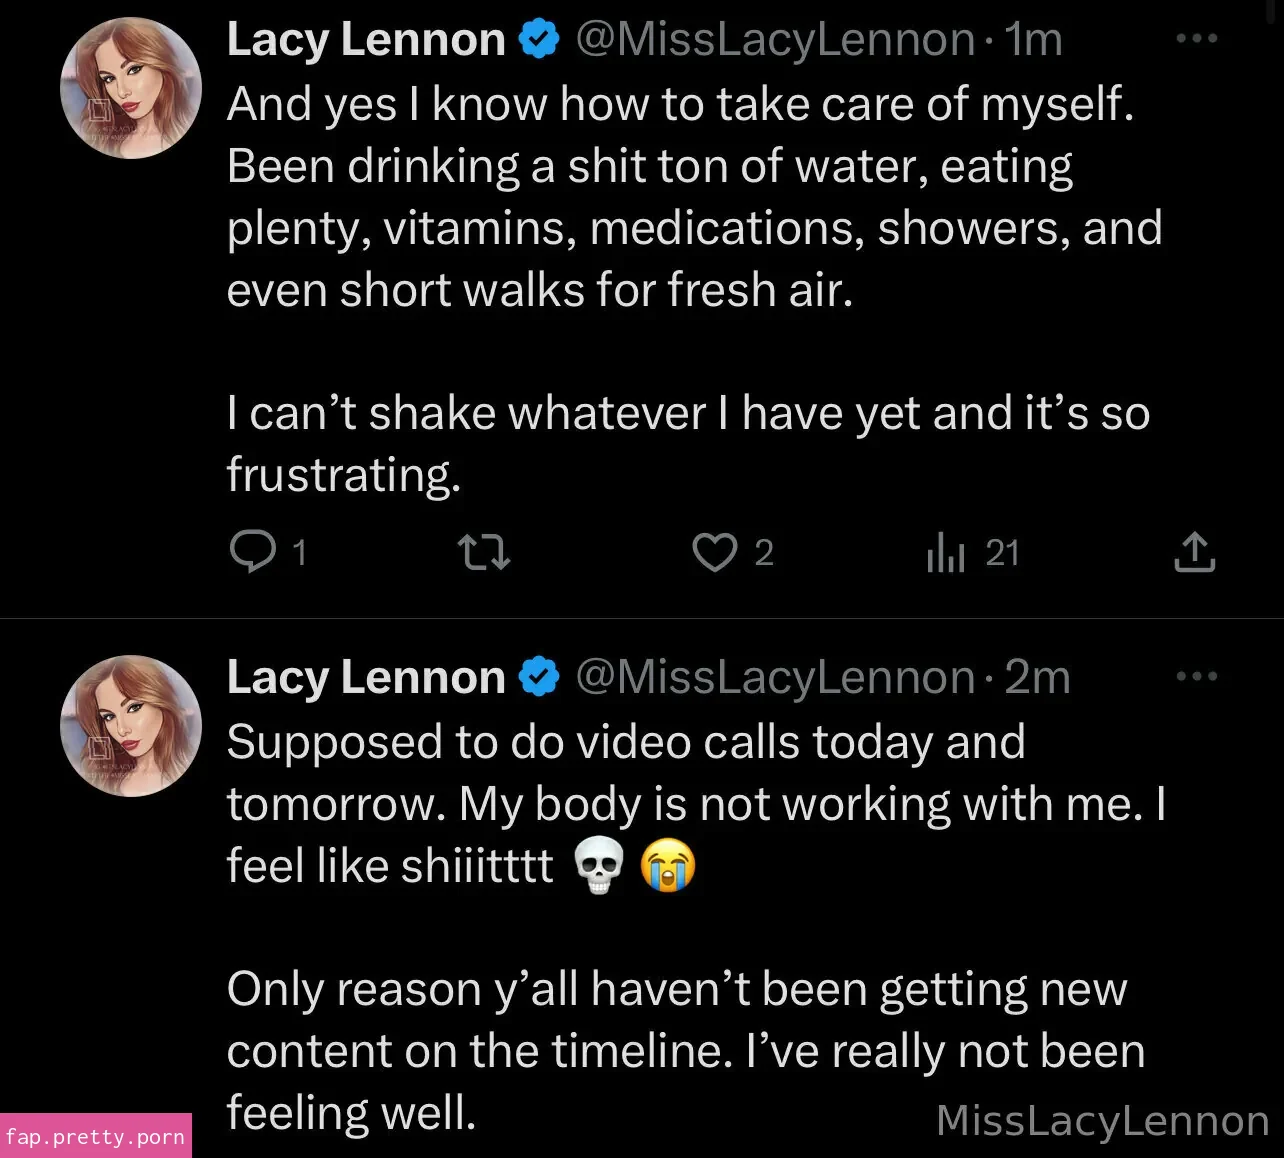Click the verified badge on the first tweet
1284x1158 pixels.
(539, 40)
